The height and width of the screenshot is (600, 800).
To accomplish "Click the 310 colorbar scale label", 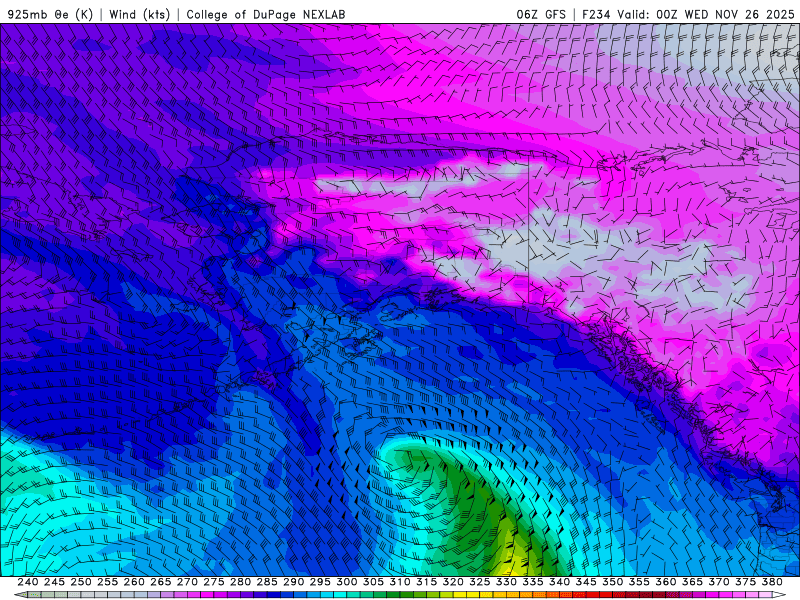I will pyautogui.click(x=399, y=582).
